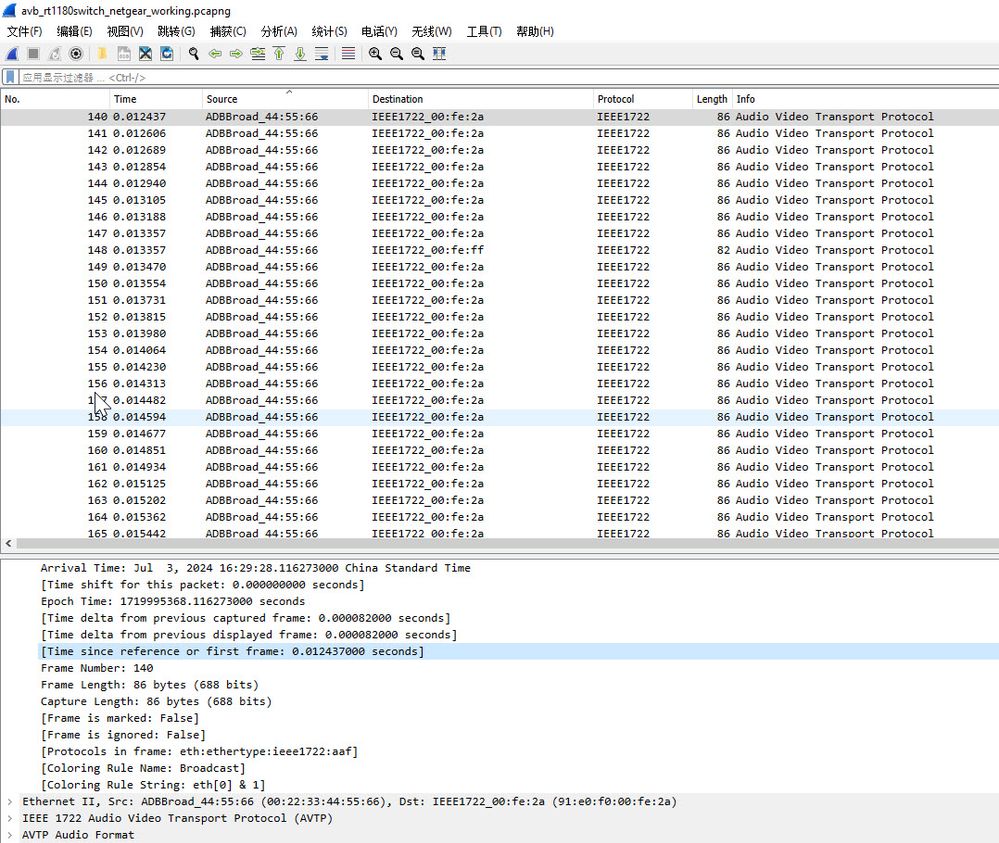Select packet 148 with destination 00:fe:ff
The height and width of the screenshot is (843, 999).
point(500,250)
